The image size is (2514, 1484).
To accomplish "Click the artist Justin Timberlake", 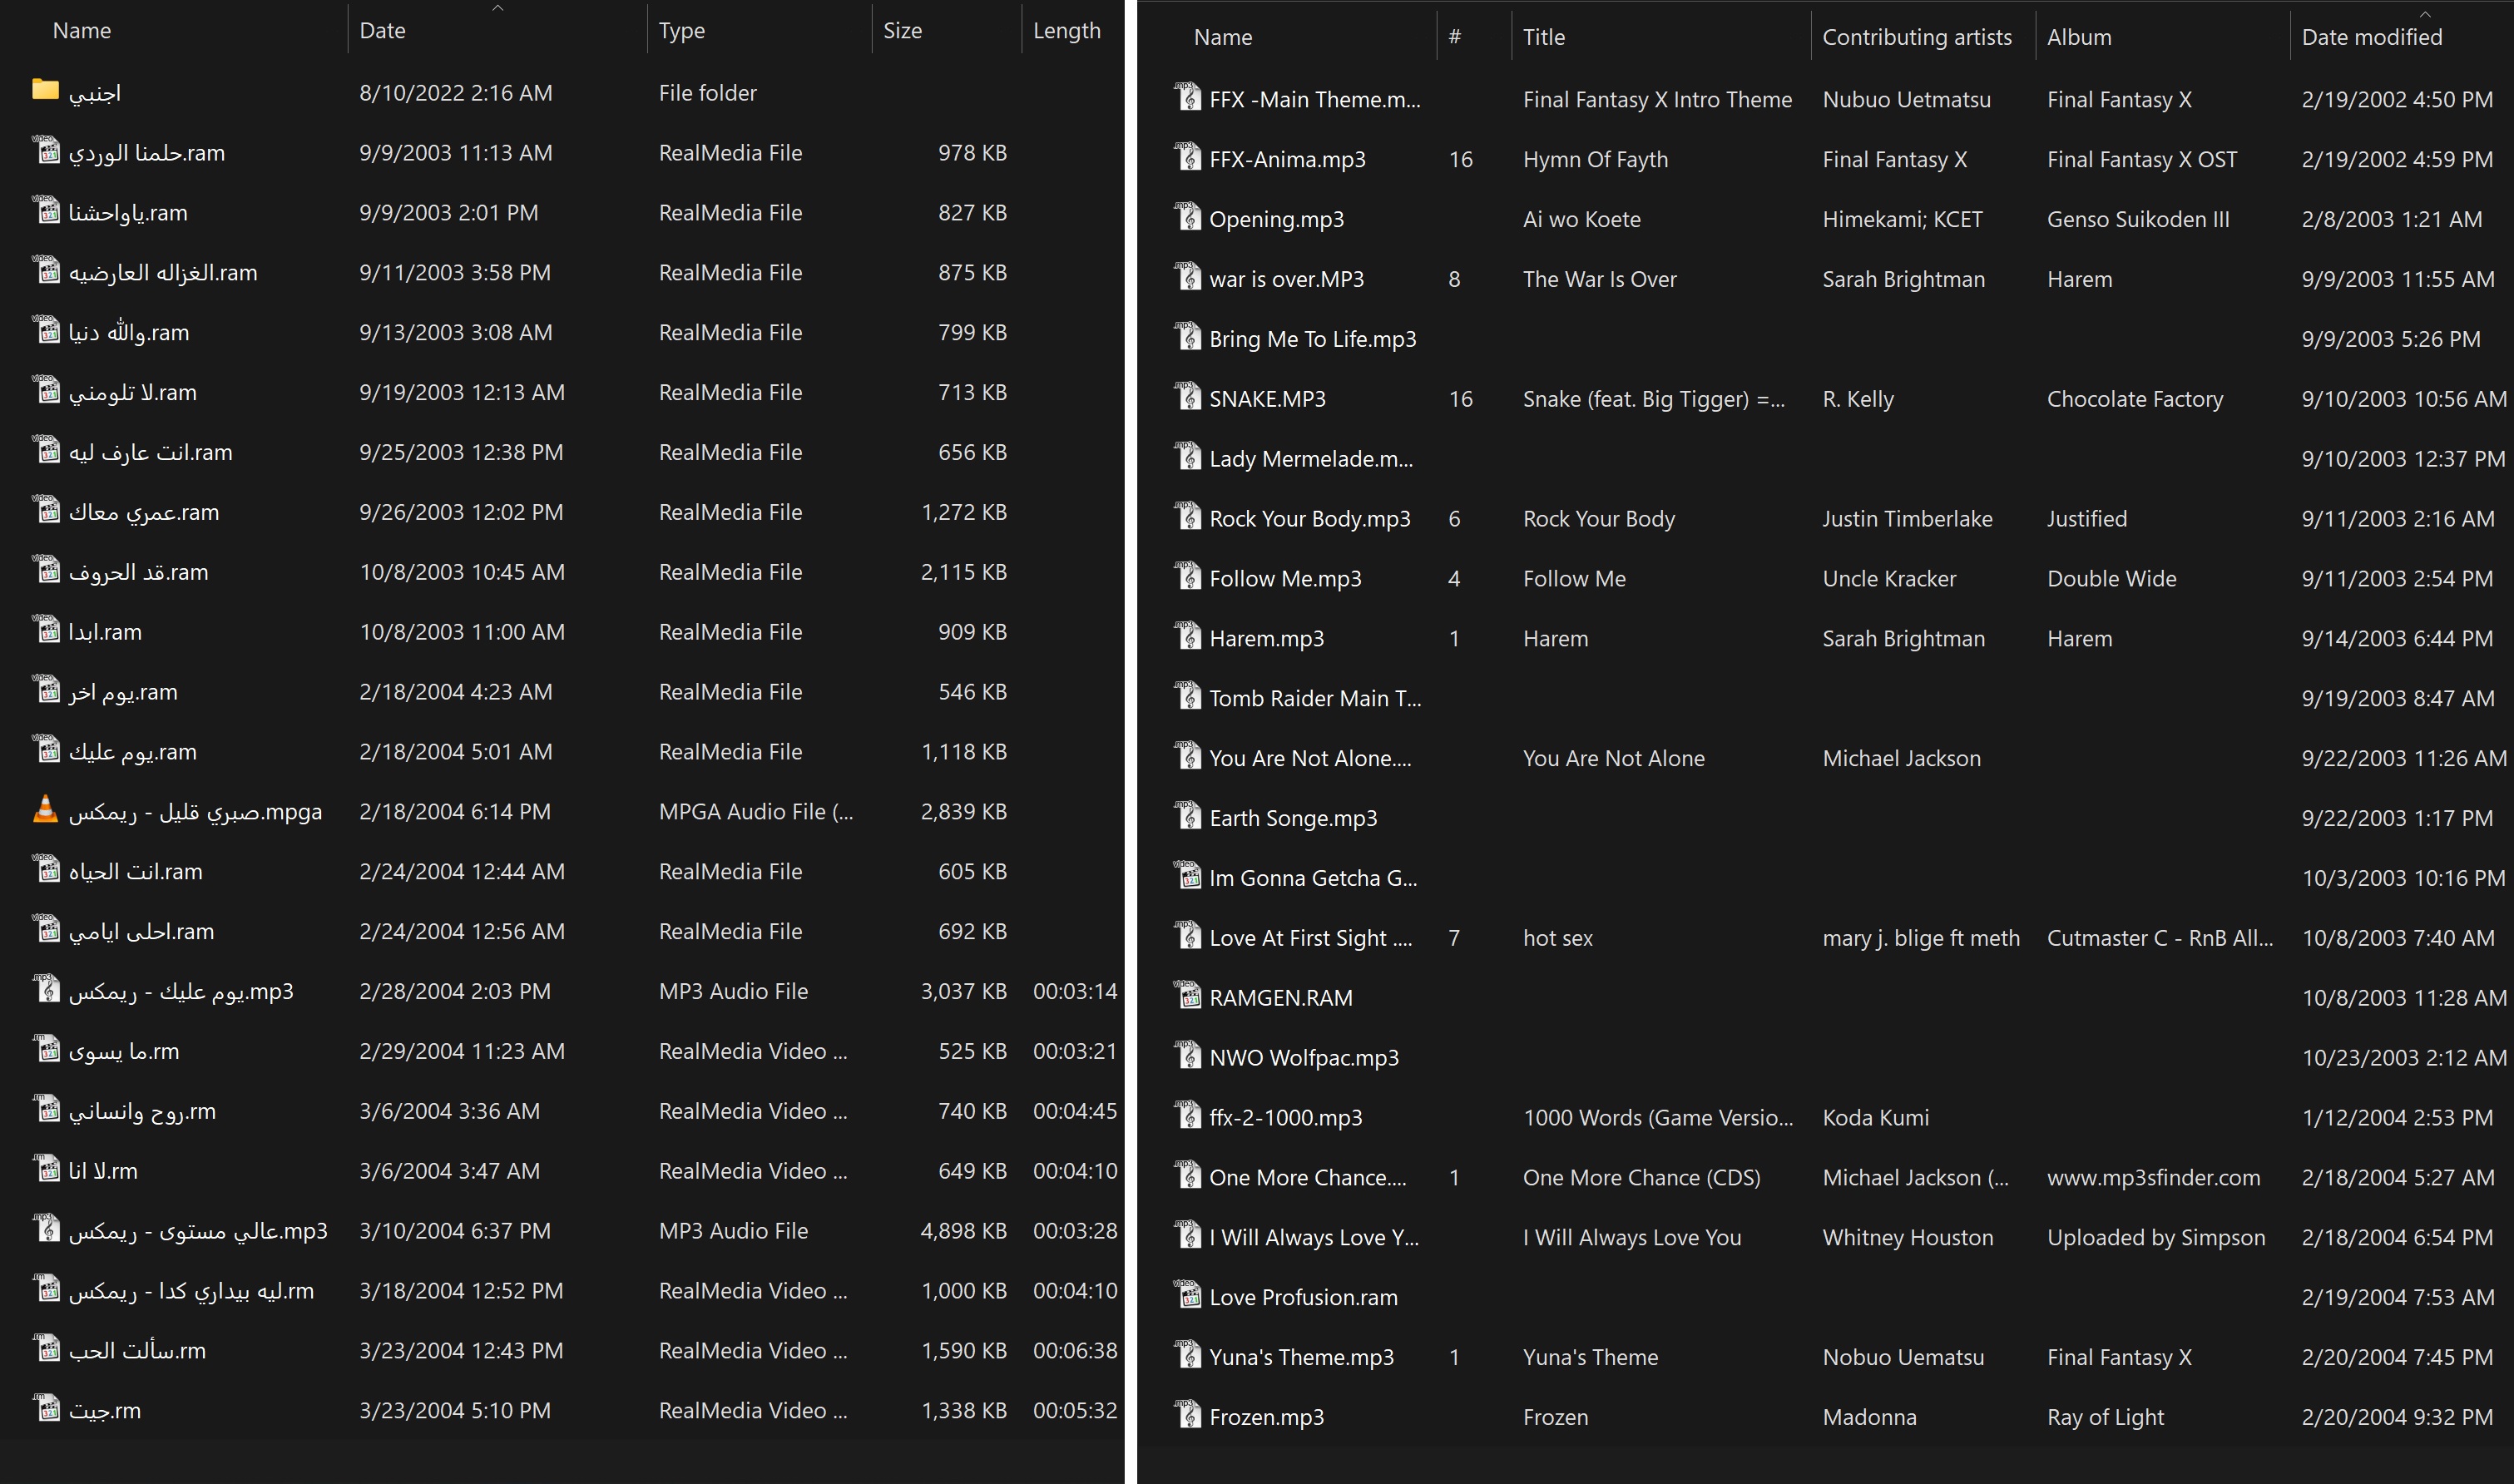I will click(x=1907, y=519).
